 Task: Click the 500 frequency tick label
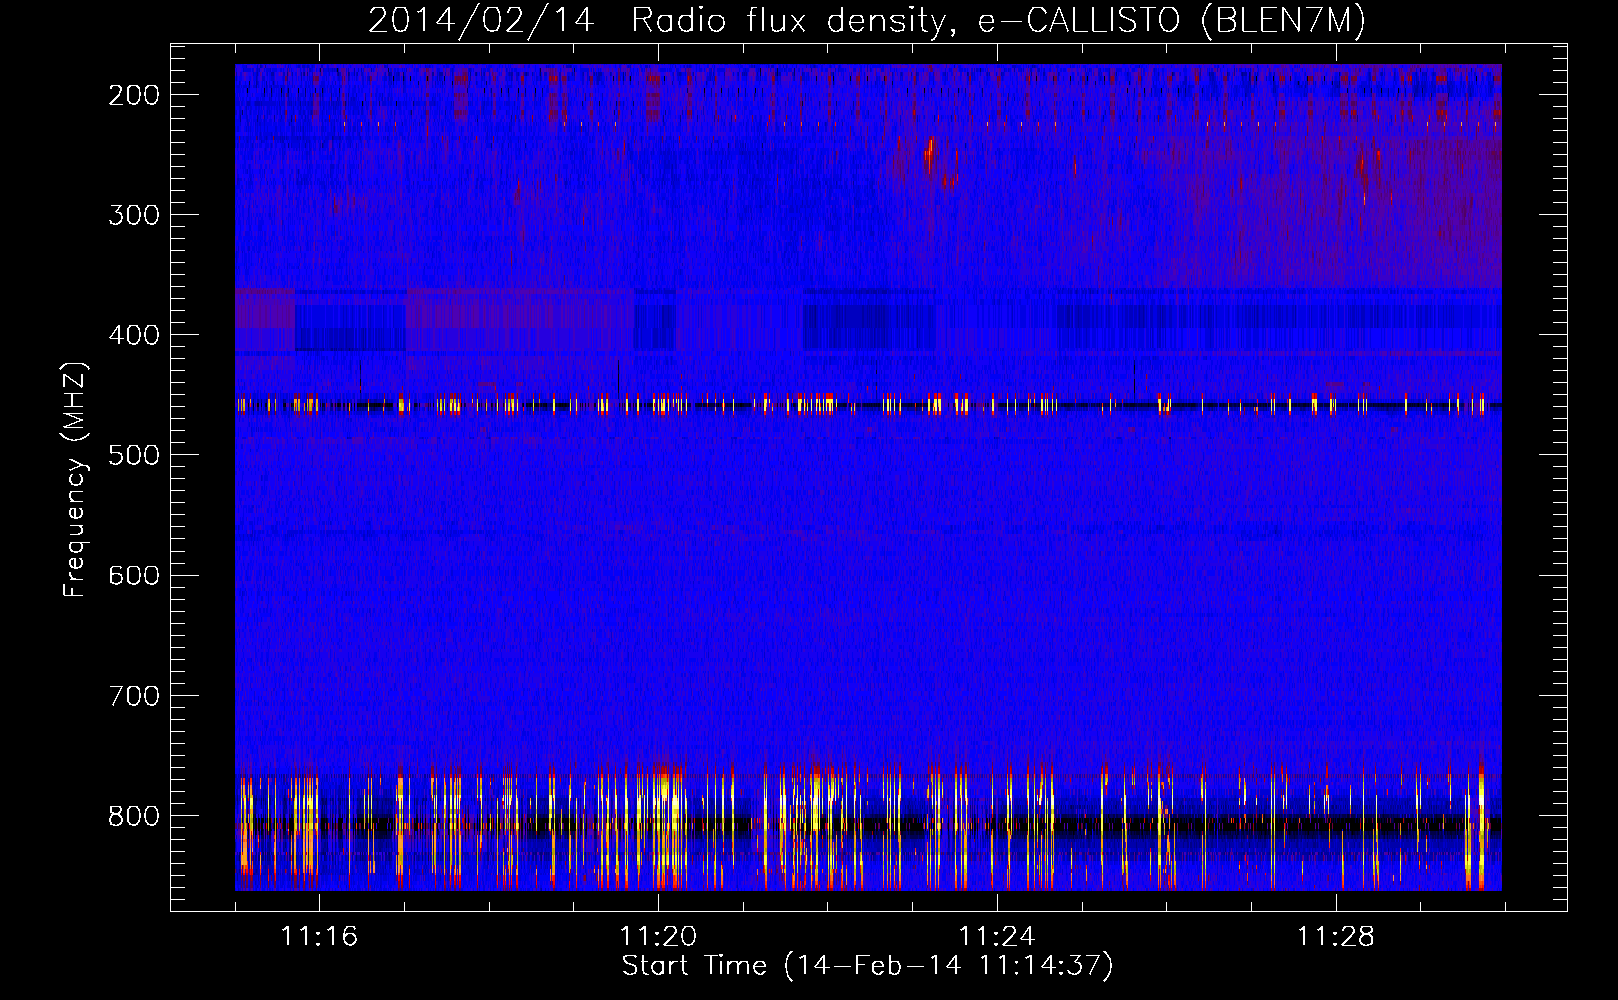[x=134, y=455]
